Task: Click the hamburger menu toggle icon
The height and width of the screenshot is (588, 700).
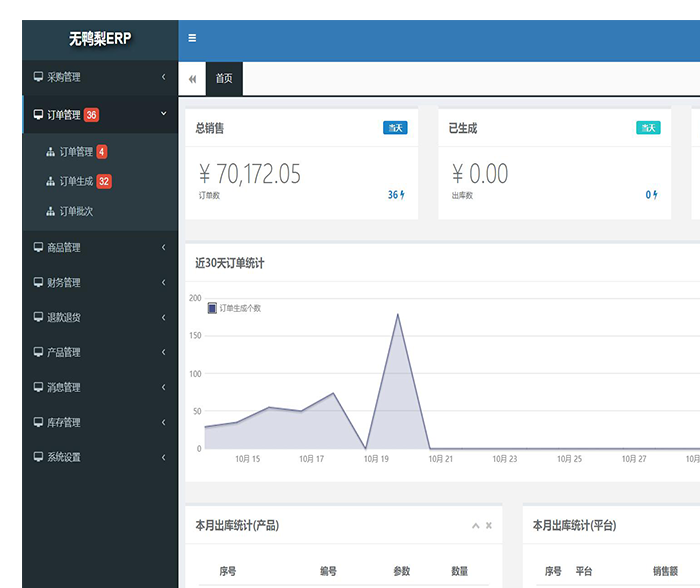Action: point(192,39)
